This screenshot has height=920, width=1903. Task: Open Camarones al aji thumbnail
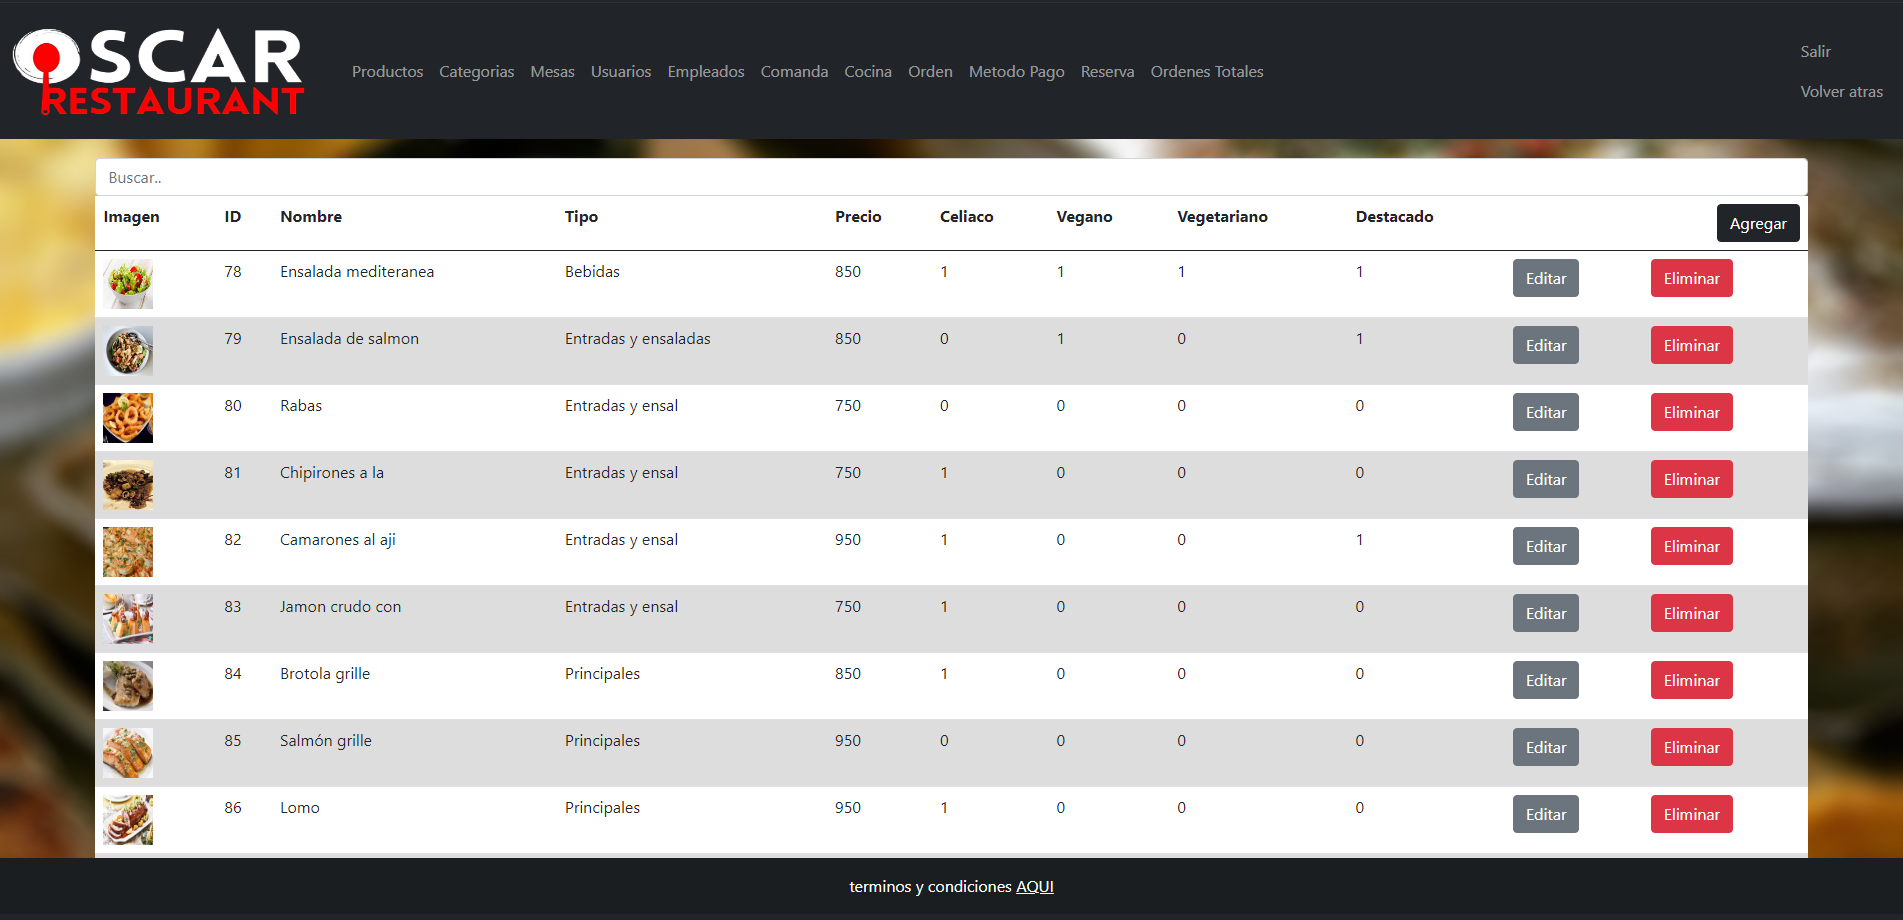tap(128, 552)
